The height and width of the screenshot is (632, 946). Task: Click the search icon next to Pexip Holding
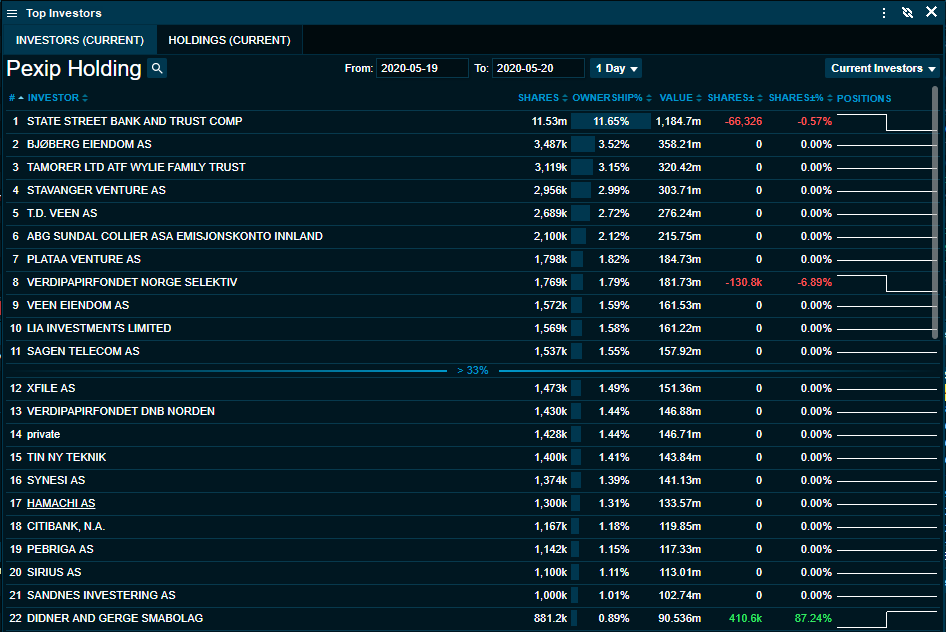[x=157, y=68]
